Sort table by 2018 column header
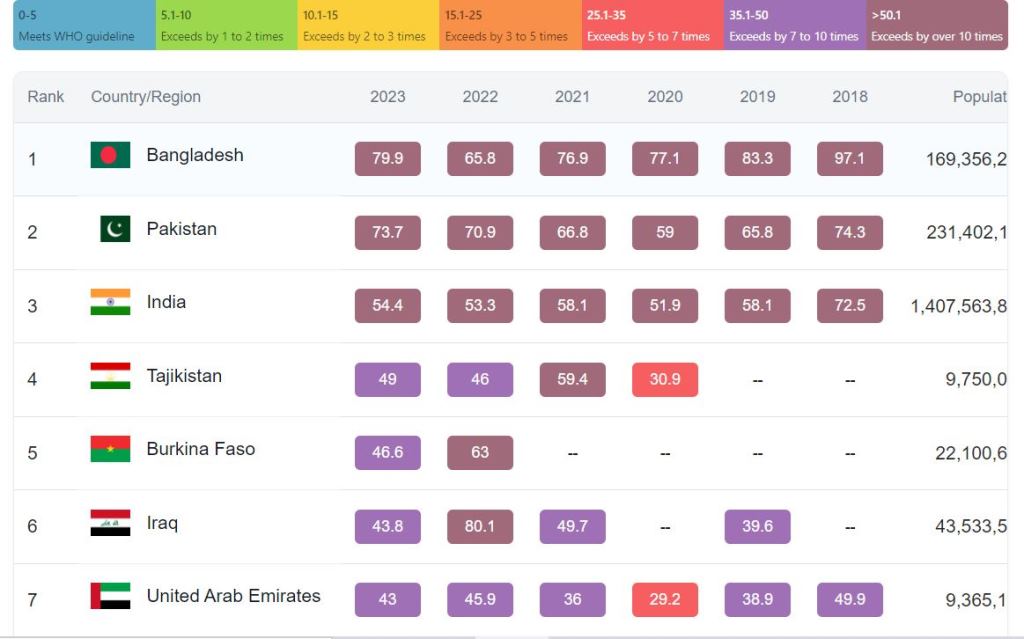Screen dimensions: 1024x639 [x=849, y=97]
